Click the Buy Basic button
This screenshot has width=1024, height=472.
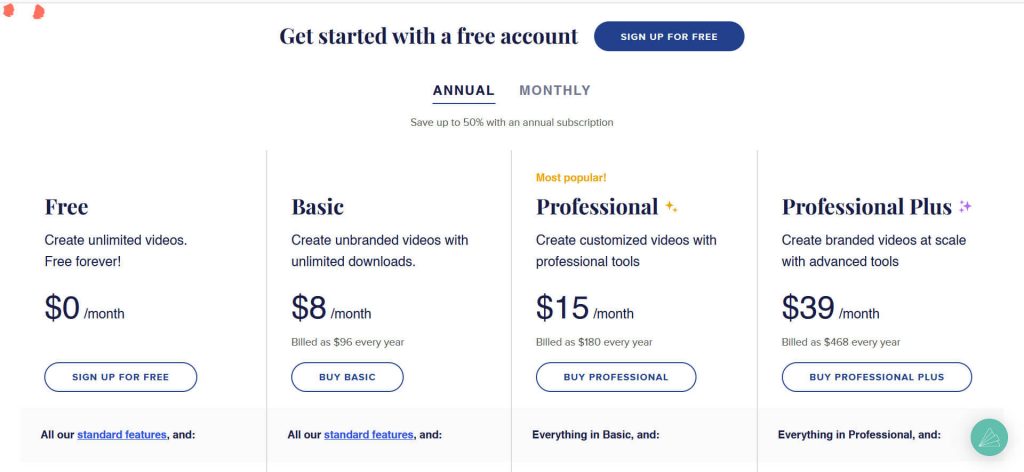click(347, 377)
